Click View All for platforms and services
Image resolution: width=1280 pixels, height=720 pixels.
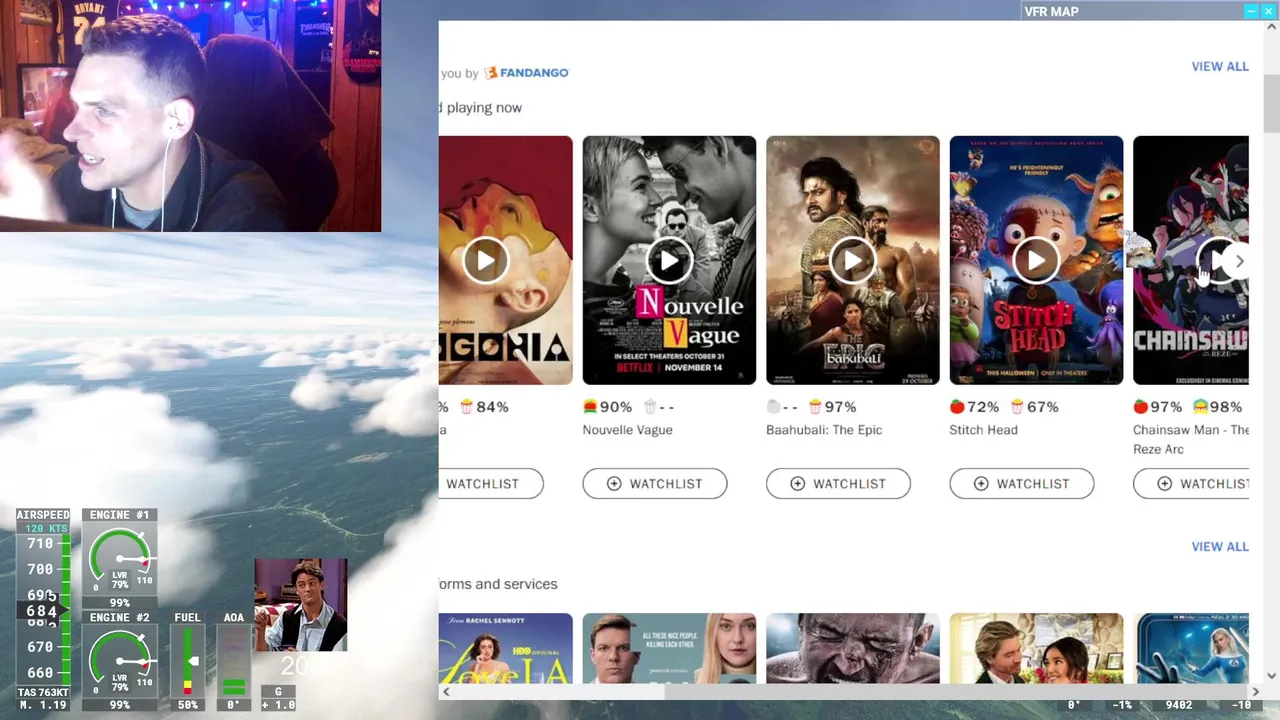(1220, 546)
